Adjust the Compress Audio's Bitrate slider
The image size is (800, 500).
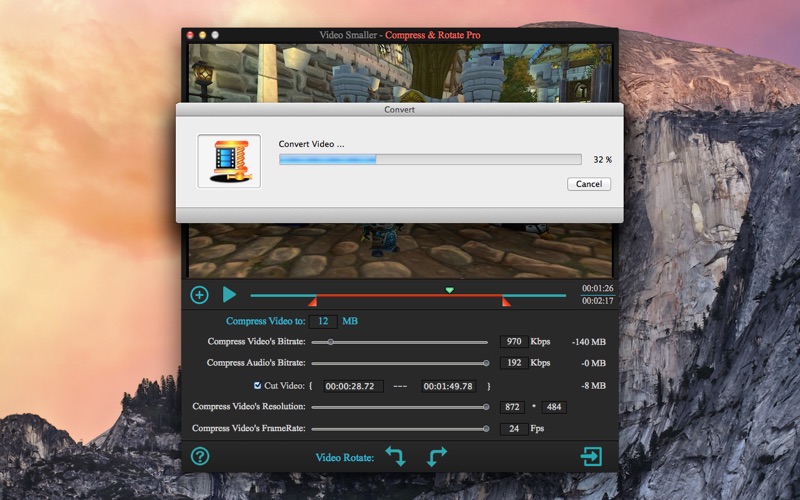[x=399, y=363]
